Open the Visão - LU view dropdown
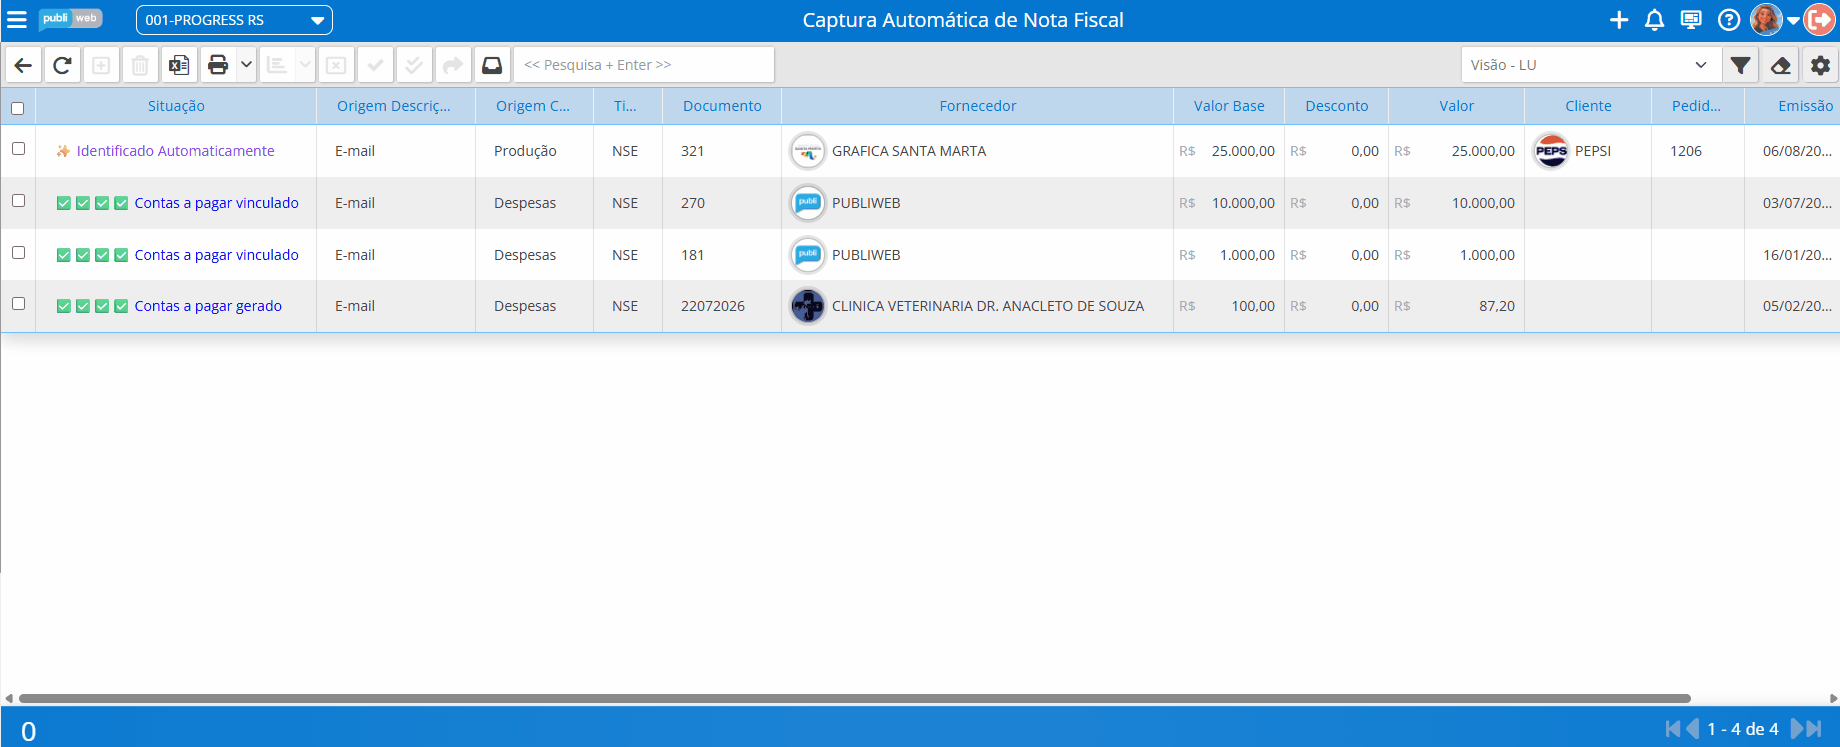 click(x=1590, y=65)
